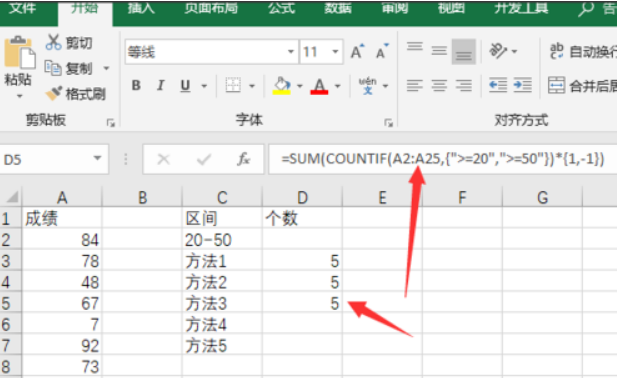Enable wrap text 自动换行
This screenshot has width=617, height=378.
coord(582,52)
